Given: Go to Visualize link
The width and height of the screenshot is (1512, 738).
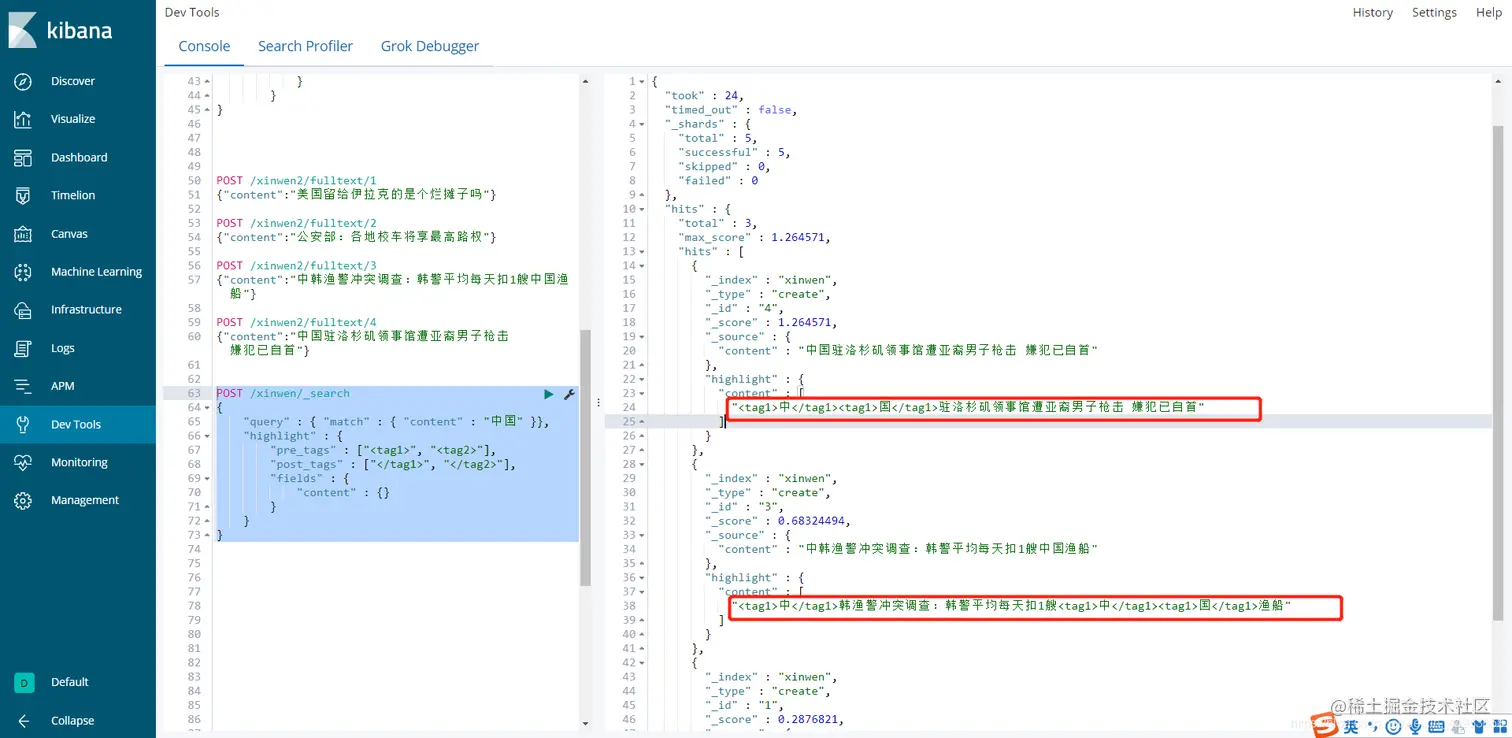Looking at the screenshot, I should [x=73, y=119].
